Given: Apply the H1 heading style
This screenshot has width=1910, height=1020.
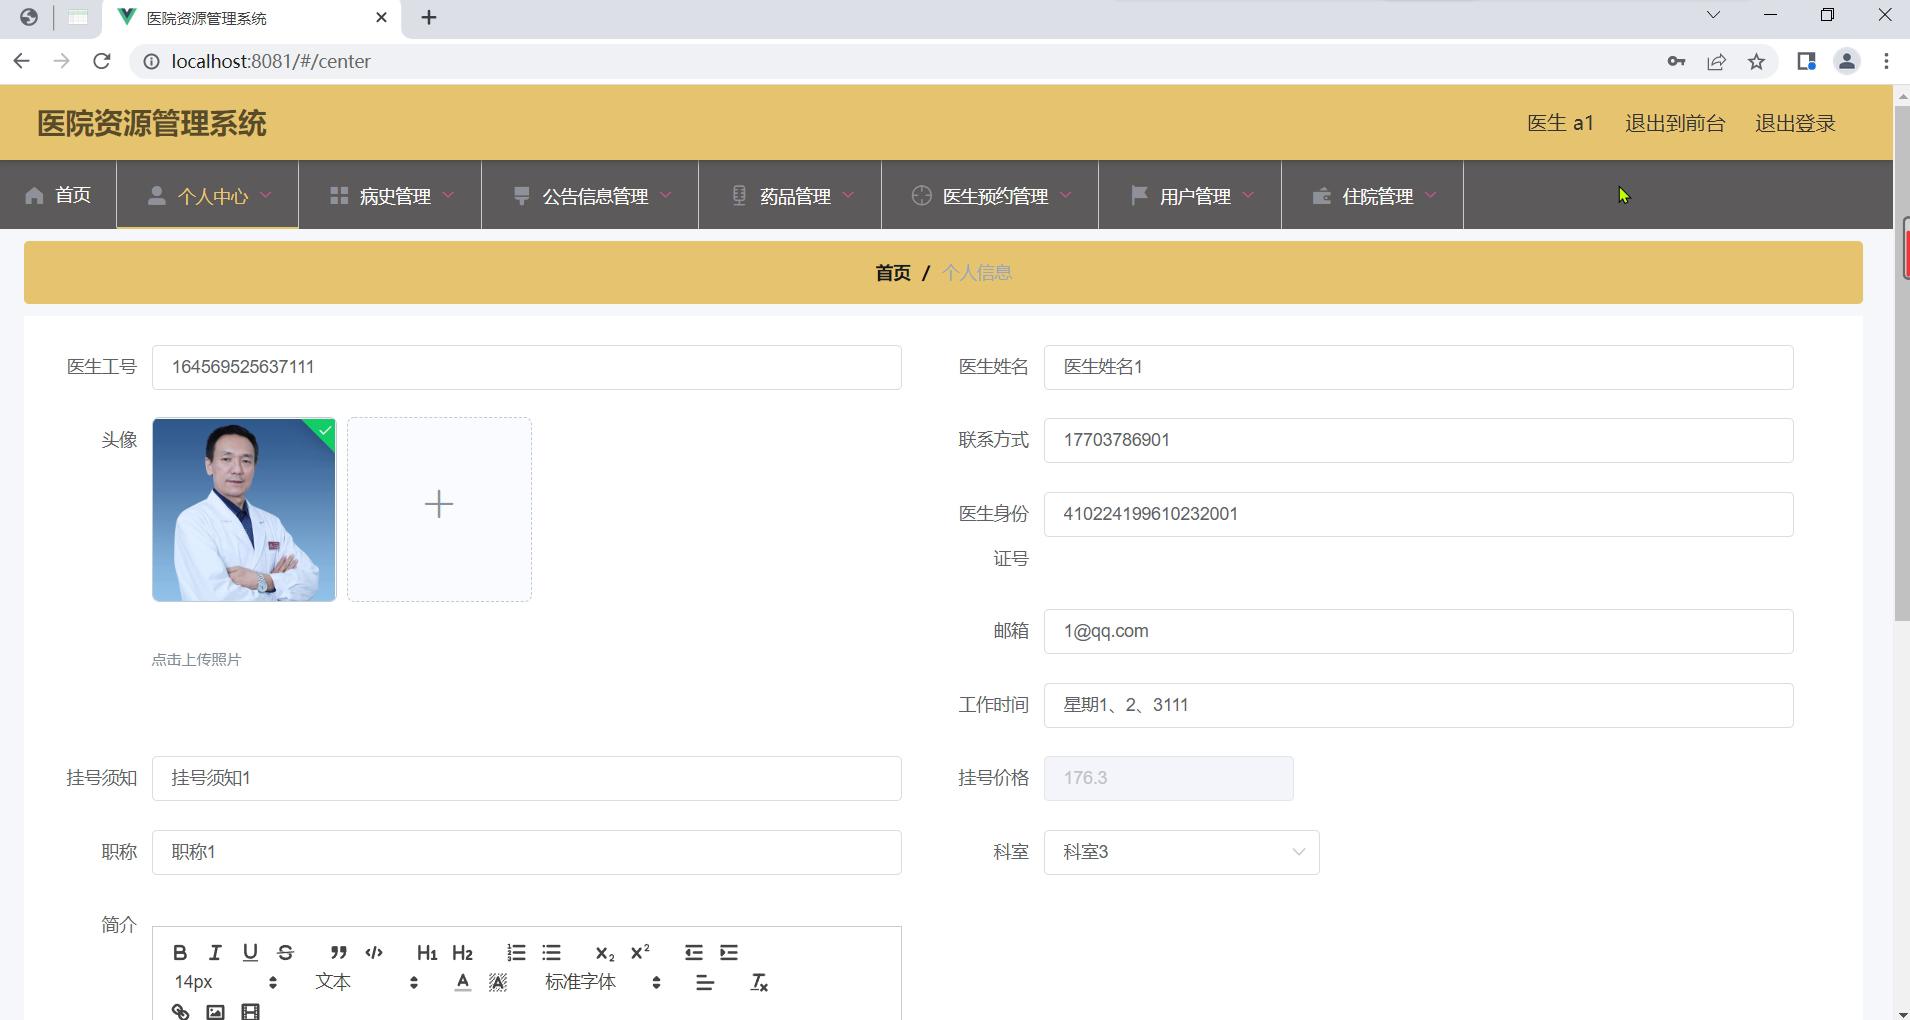Looking at the screenshot, I should (x=427, y=953).
